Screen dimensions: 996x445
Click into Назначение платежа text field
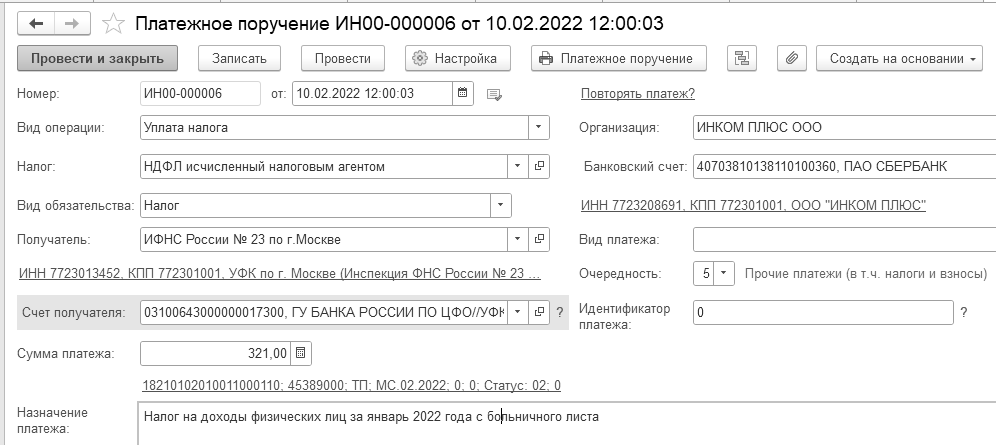(x=560, y=424)
